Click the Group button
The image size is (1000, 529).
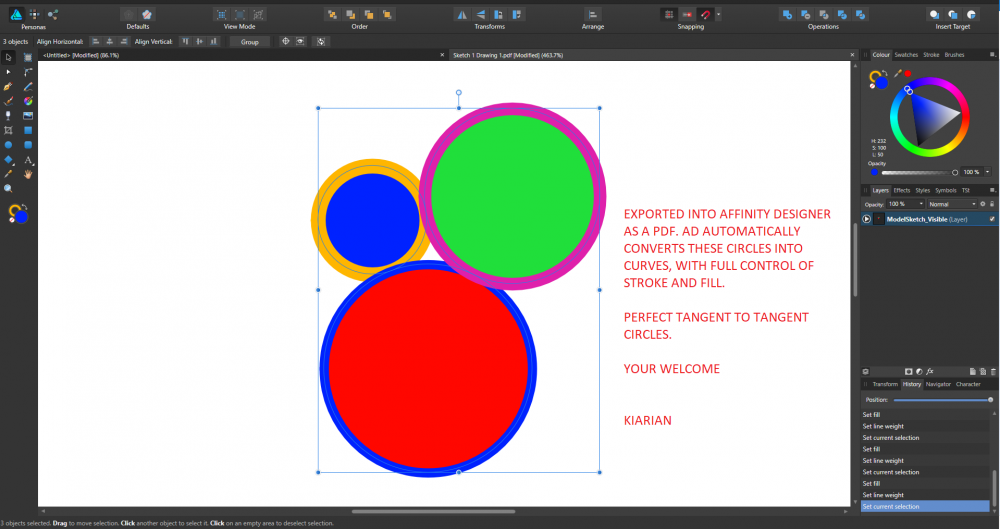(249, 42)
